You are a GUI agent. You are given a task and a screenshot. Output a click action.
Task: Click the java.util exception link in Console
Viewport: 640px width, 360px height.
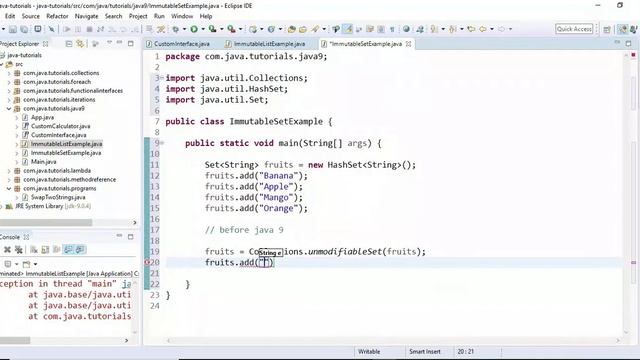tap(127, 284)
